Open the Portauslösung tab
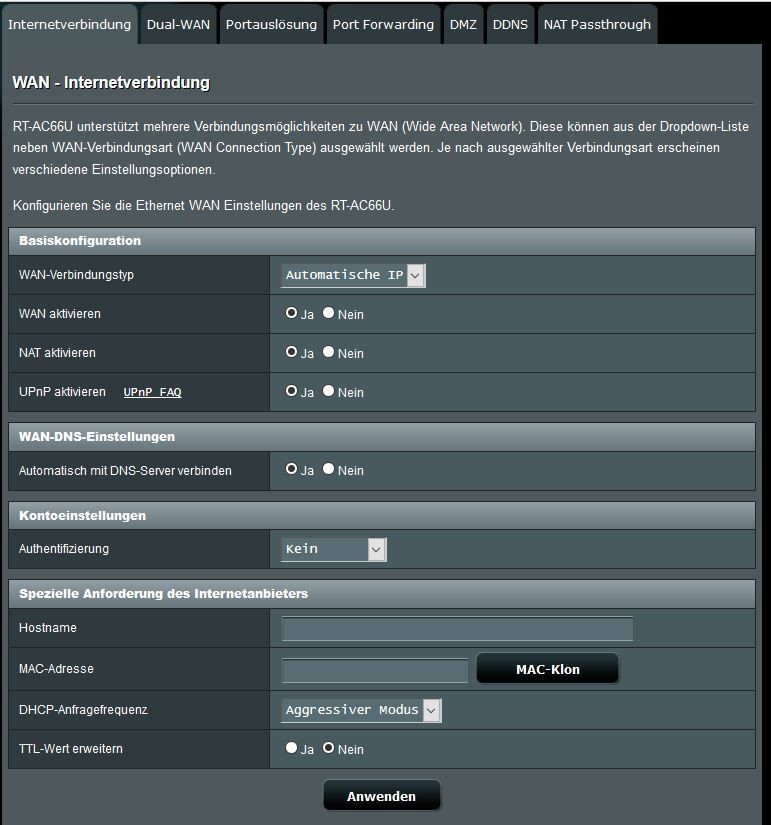The width and height of the screenshot is (771, 825). pos(271,25)
